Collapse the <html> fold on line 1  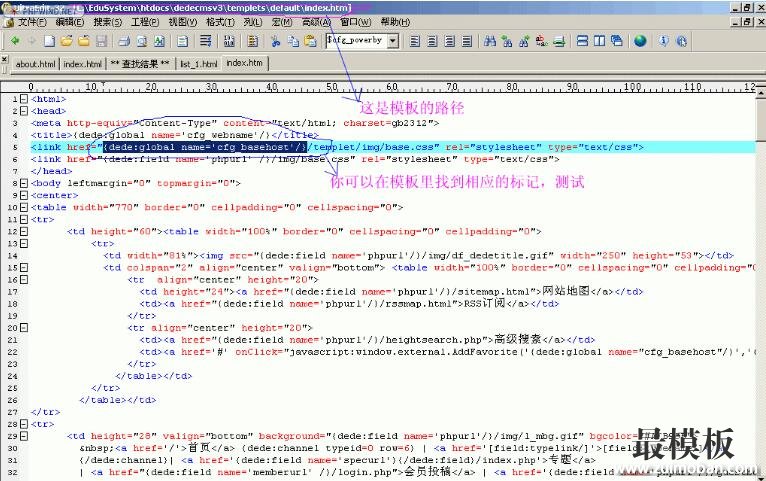[x=23, y=100]
